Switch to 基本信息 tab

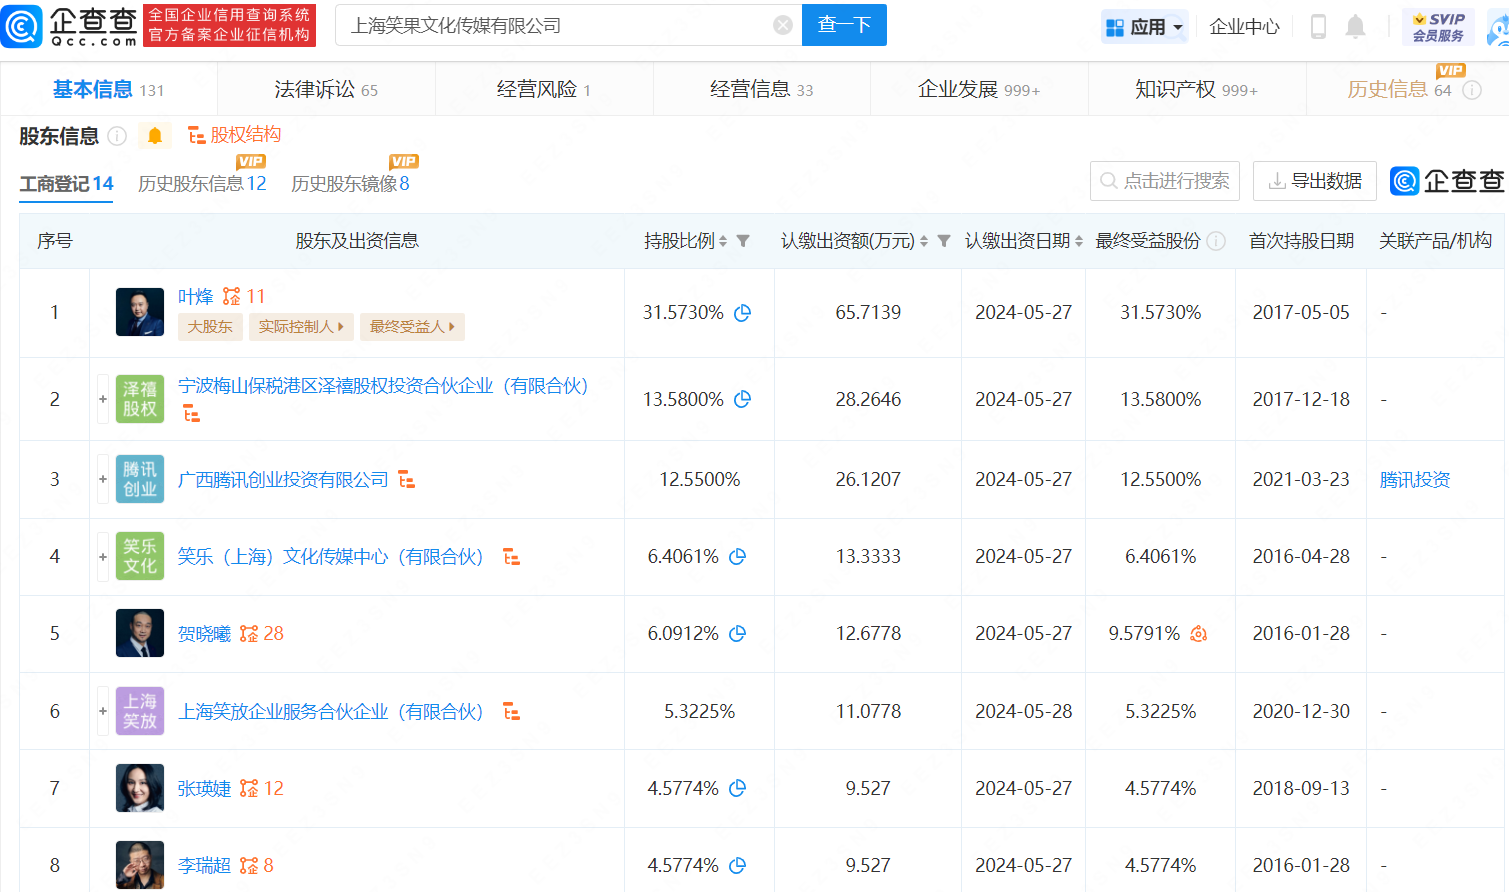(x=108, y=90)
